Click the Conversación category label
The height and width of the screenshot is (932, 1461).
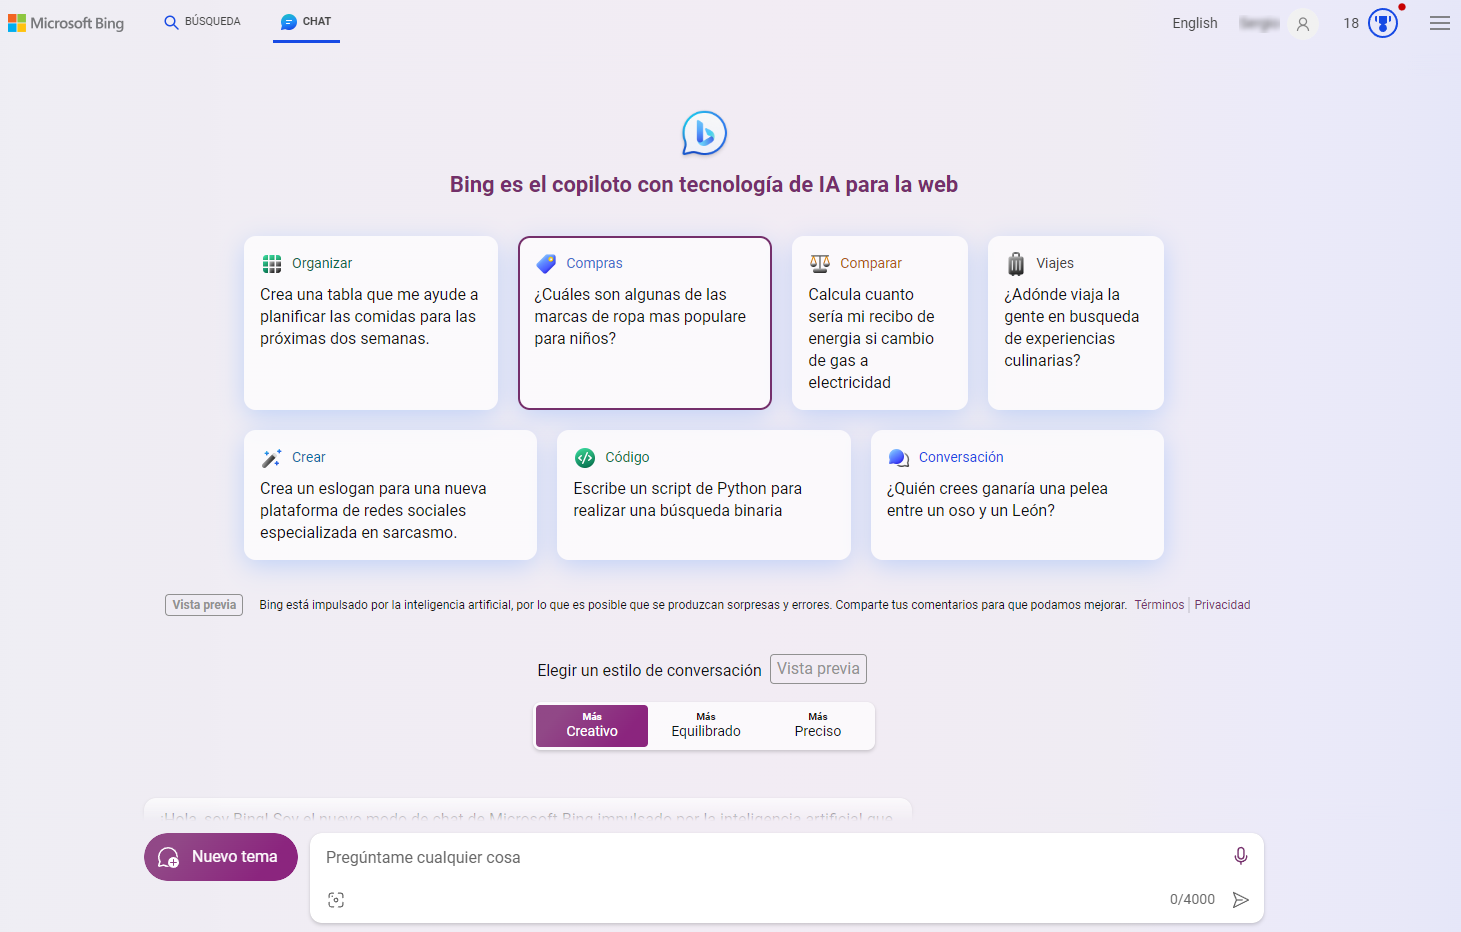coord(961,457)
